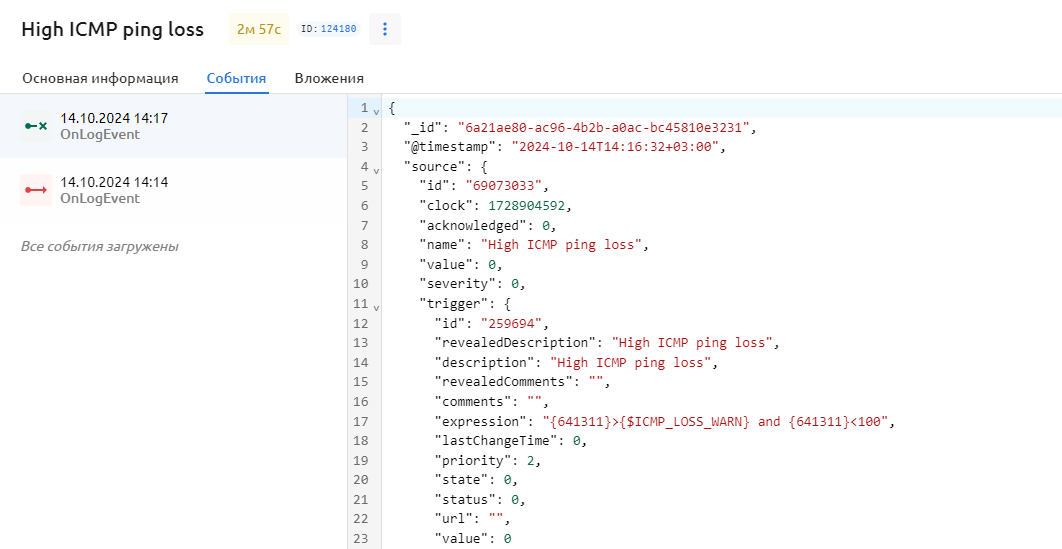Click the 2м 57с duration badge
Image resolution: width=1062 pixels, height=549 pixels.
[259, 29]
